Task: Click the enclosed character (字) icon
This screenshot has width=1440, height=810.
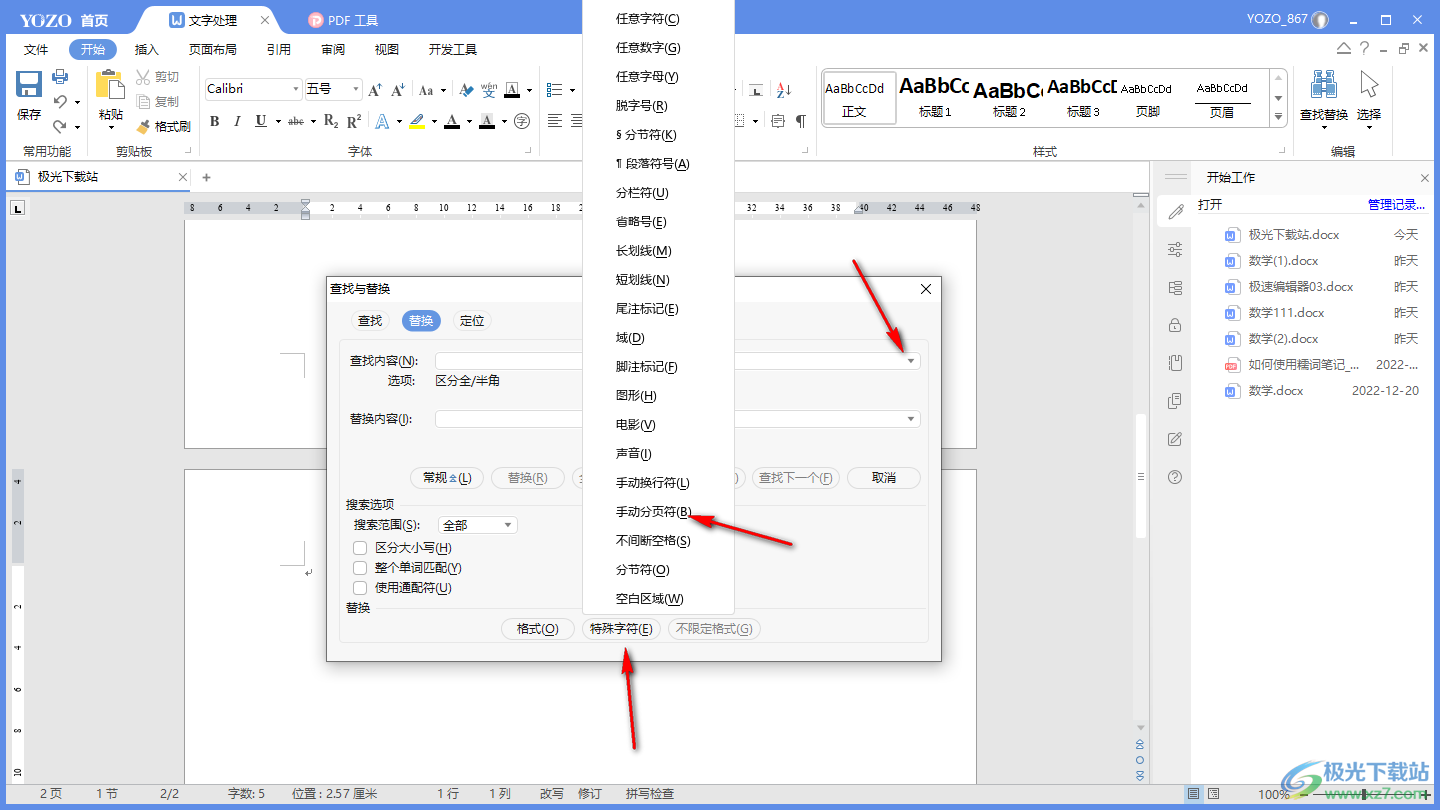Action: [521, 121]
